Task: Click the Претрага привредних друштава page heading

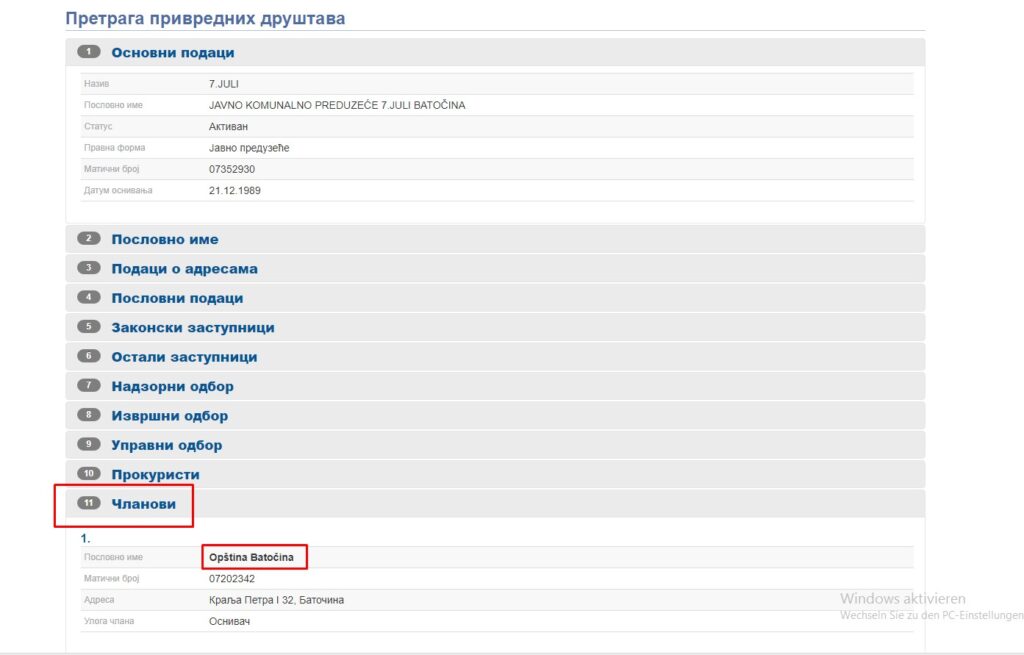Action: point(205,18)
